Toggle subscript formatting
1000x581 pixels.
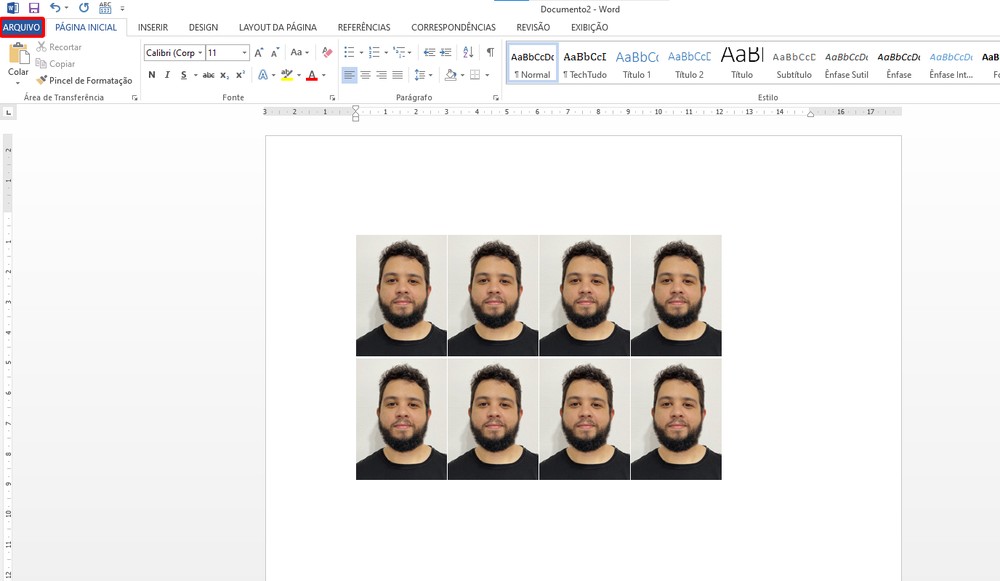pyautogui.click(x=225, y=74)
